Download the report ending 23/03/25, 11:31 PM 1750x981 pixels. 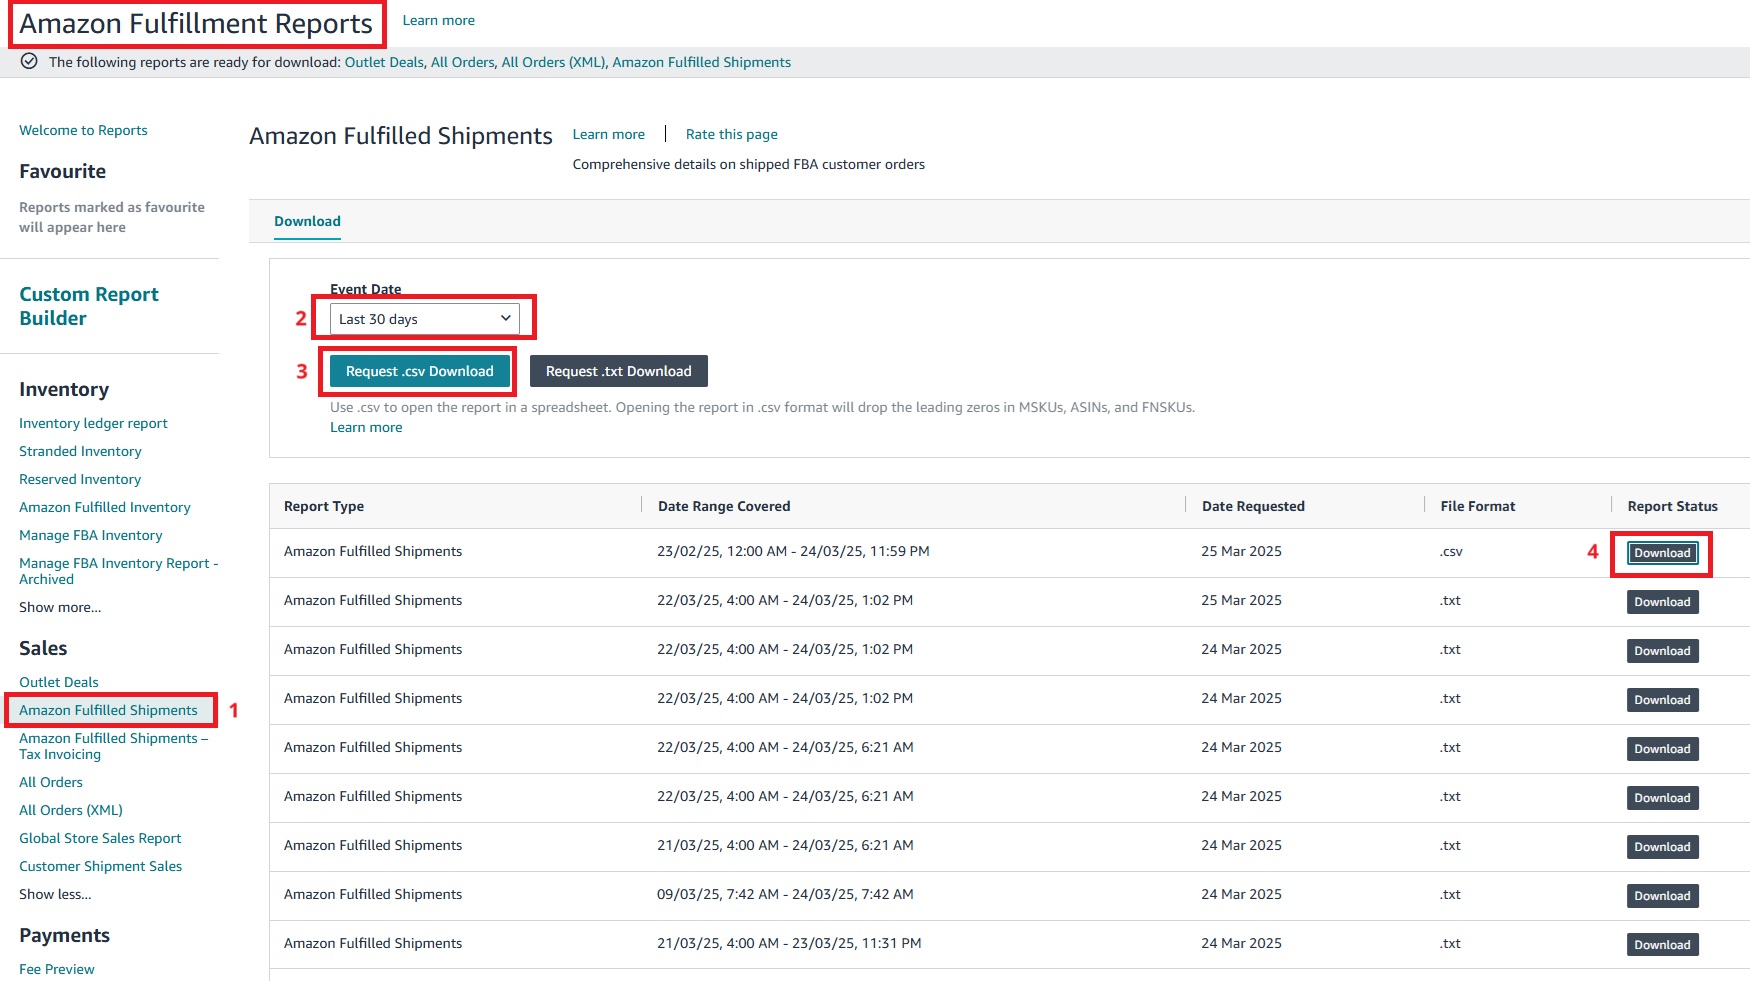[1662, 945]
